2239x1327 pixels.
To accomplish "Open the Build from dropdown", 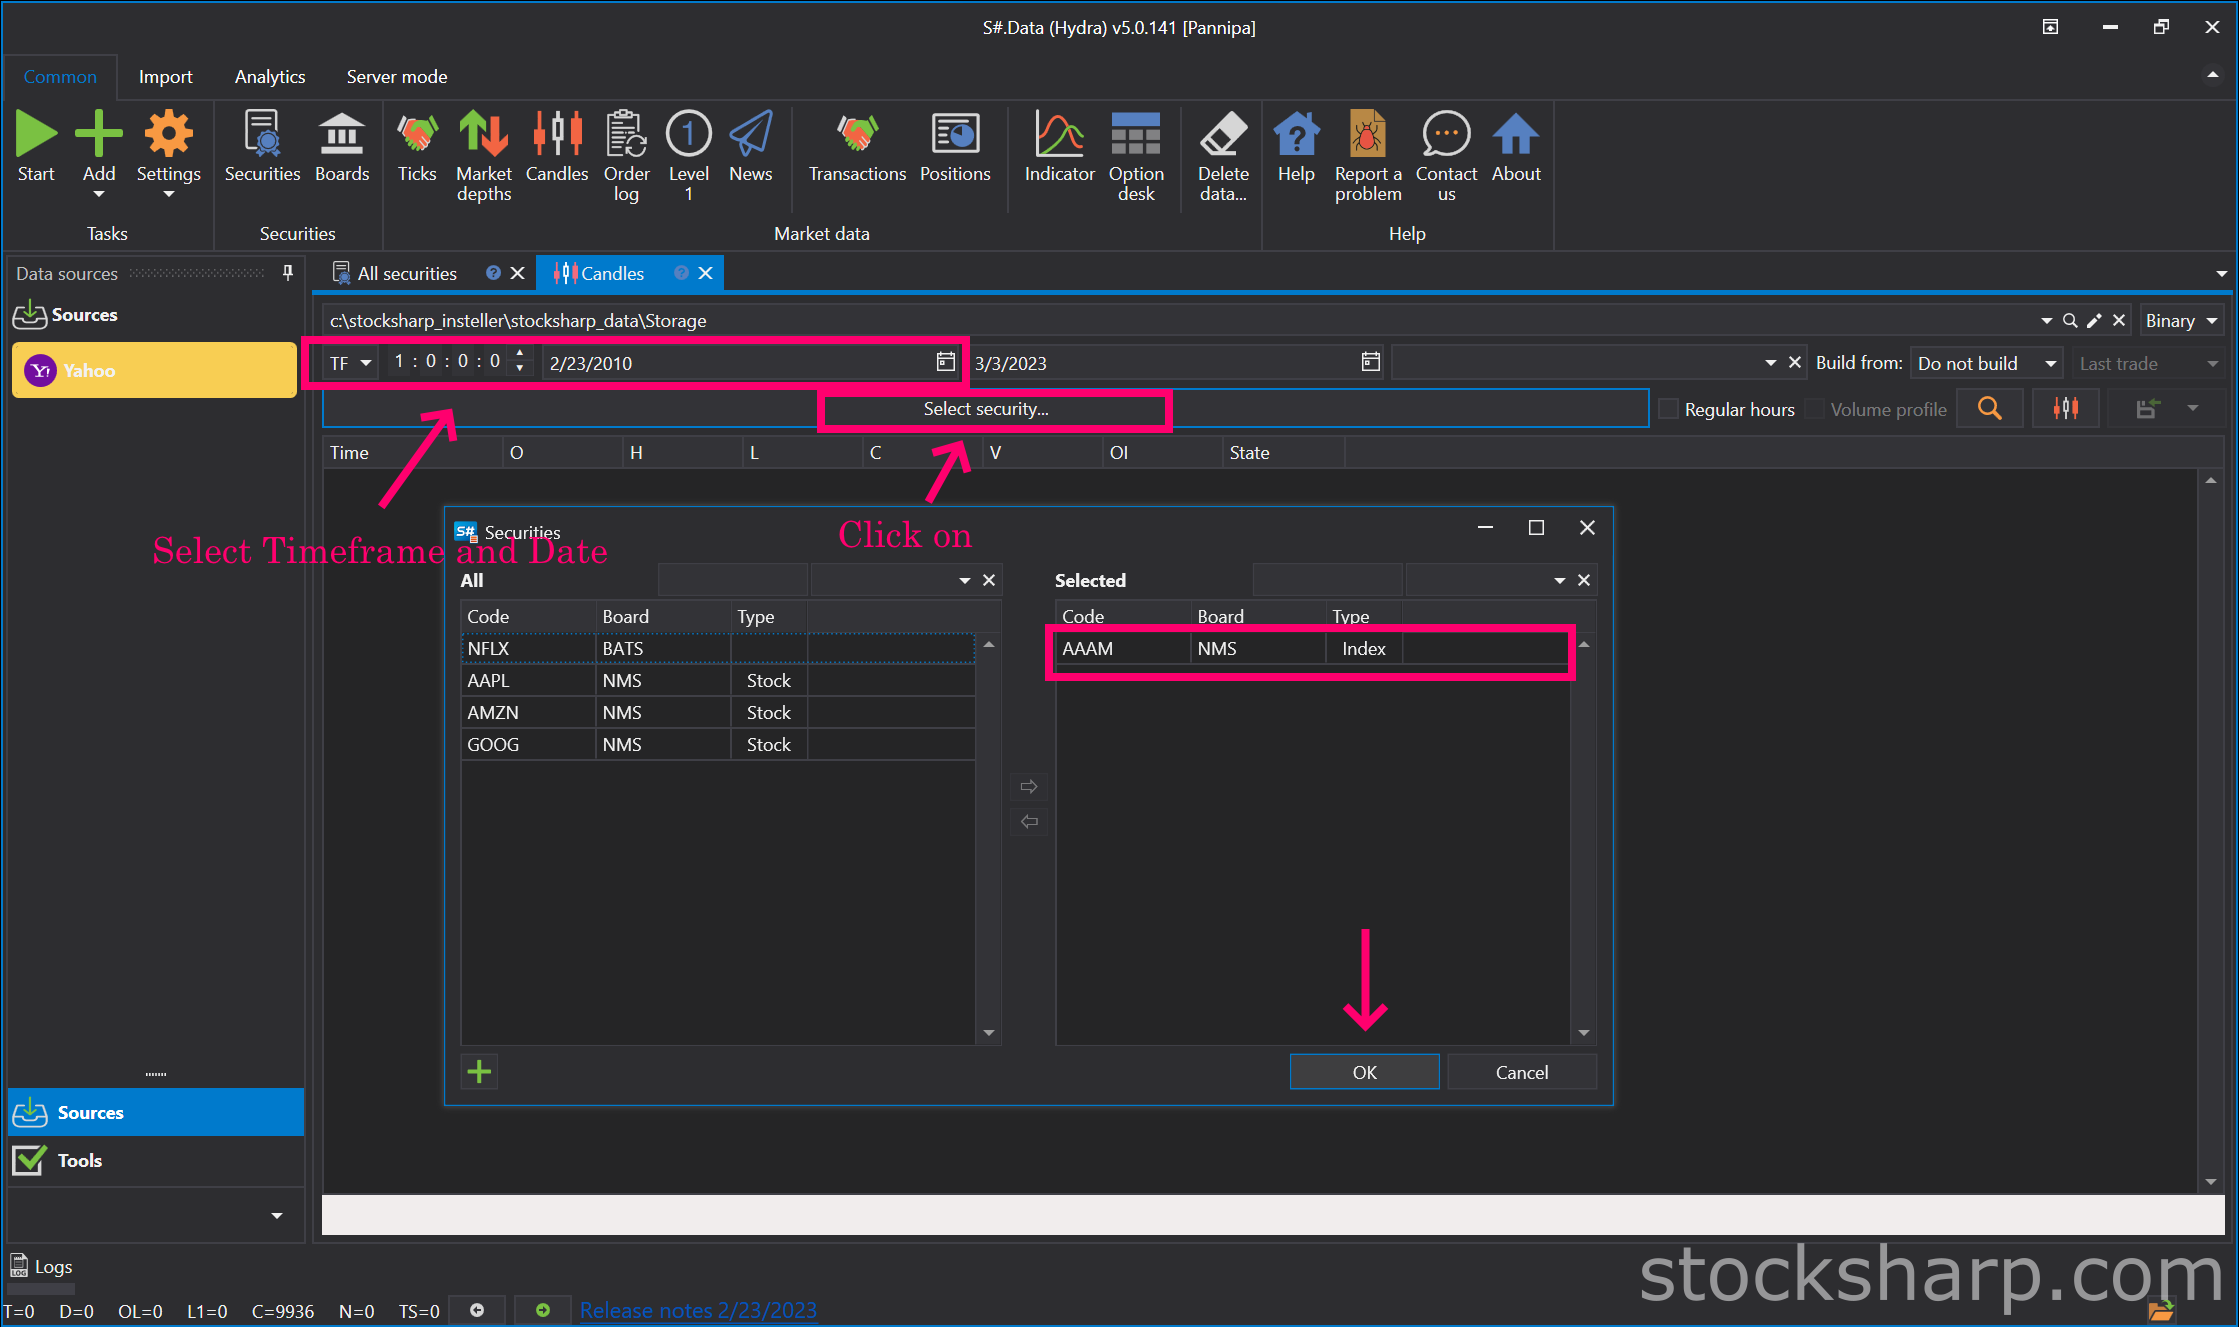I will click(1987, 363).
